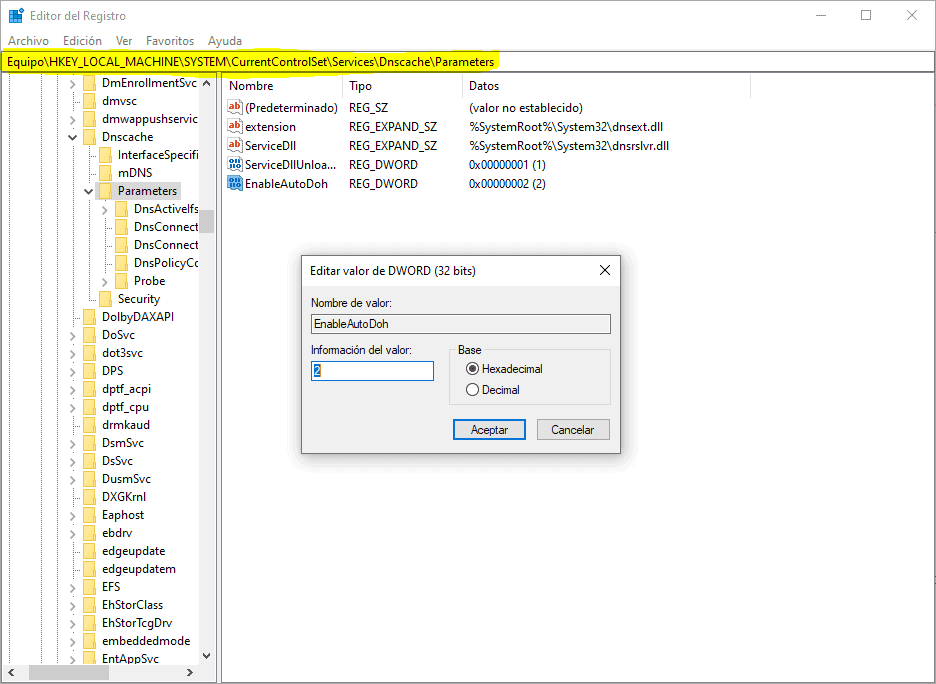The image size is (936, 684).
Task: Click the Dnscache folder icon
Action: [90, 137]
